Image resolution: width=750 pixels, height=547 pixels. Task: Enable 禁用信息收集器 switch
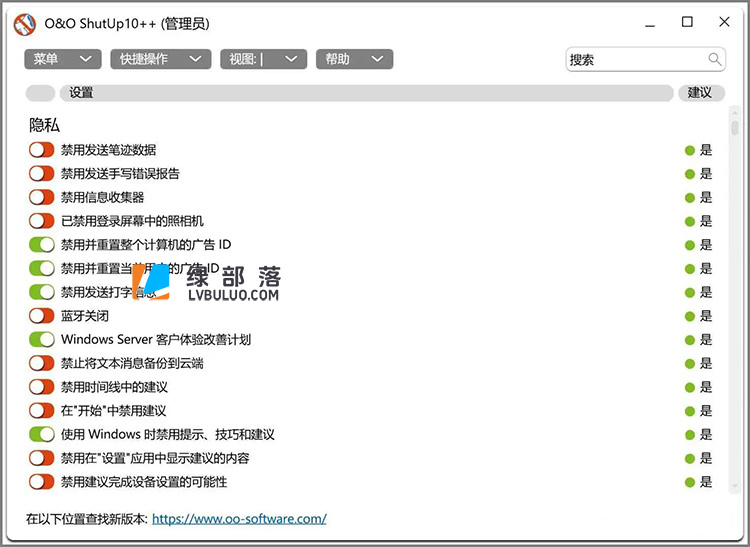(42, 197)
